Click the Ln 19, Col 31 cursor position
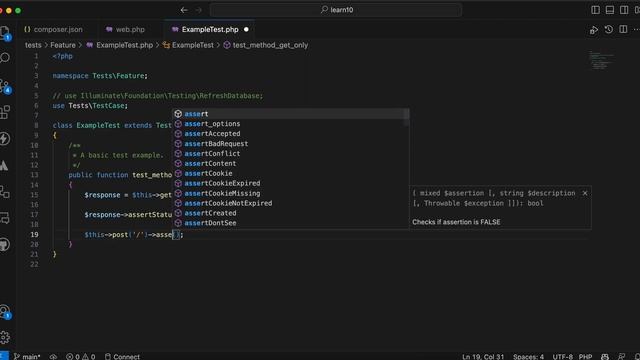The width and height of the screenshot is (640, 360). tap(483, 356)
